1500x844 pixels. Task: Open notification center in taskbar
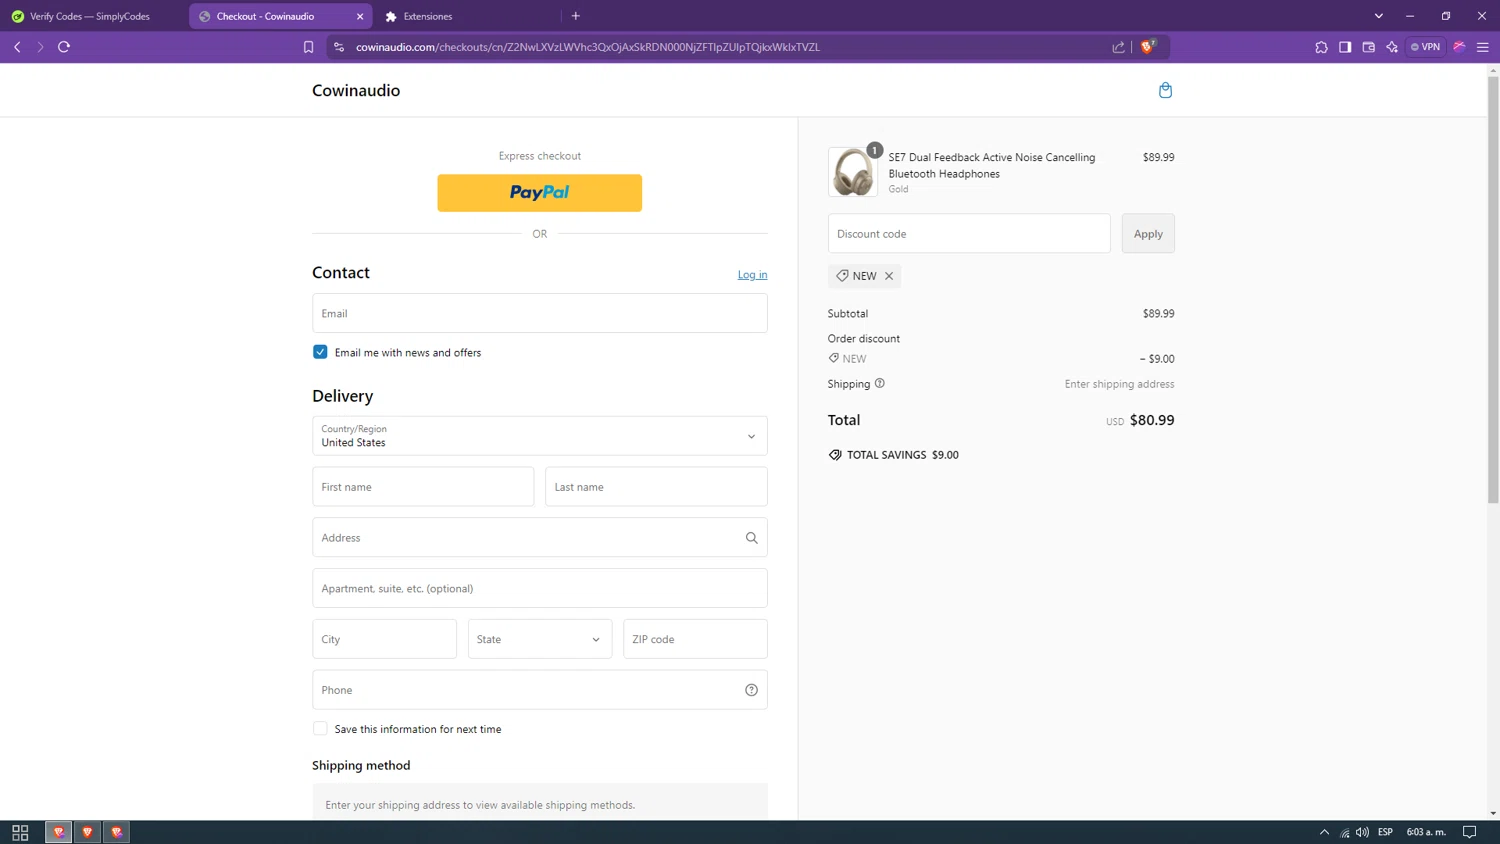(x=1469, y=832)
